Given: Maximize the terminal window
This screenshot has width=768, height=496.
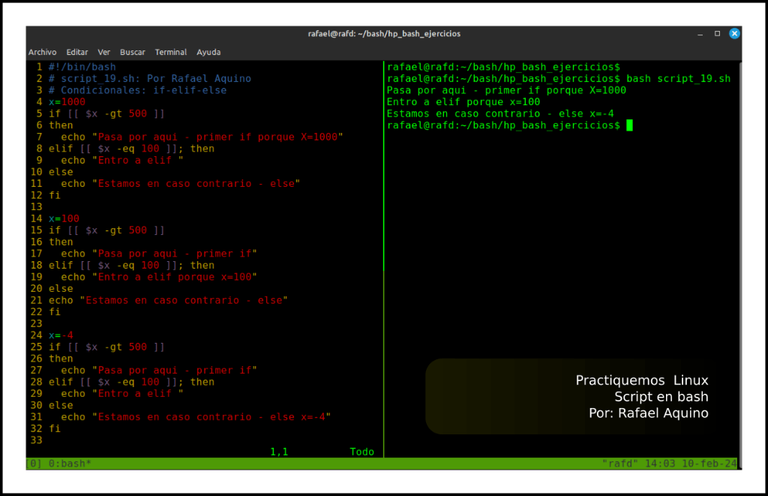Looking at the screenshot, I should (717, 33).
